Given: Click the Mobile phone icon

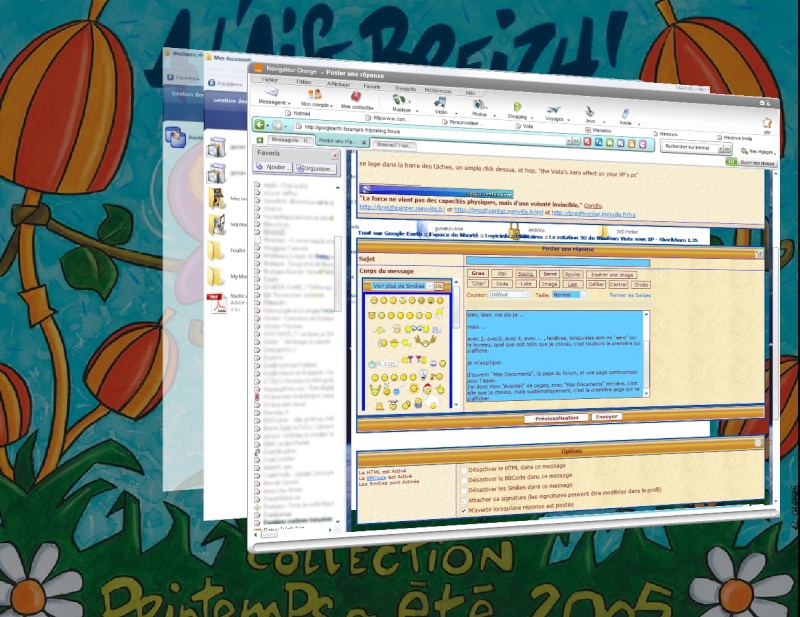Looking at the screenshot, I should [x=625, y=114].
